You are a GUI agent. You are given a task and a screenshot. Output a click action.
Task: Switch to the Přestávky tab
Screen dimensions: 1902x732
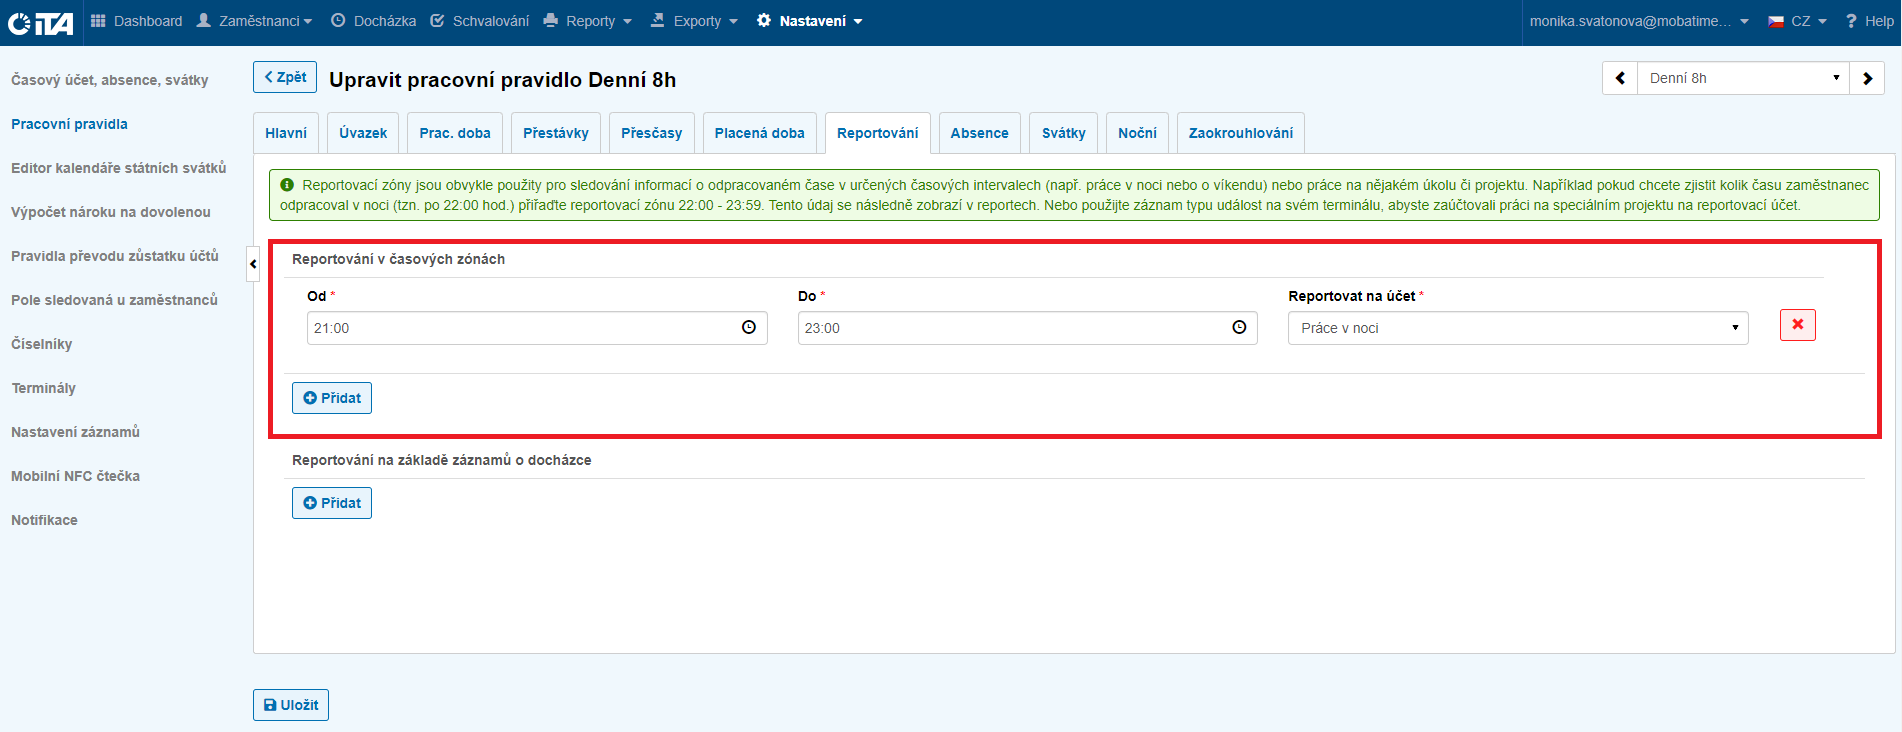tap(555, 133)
